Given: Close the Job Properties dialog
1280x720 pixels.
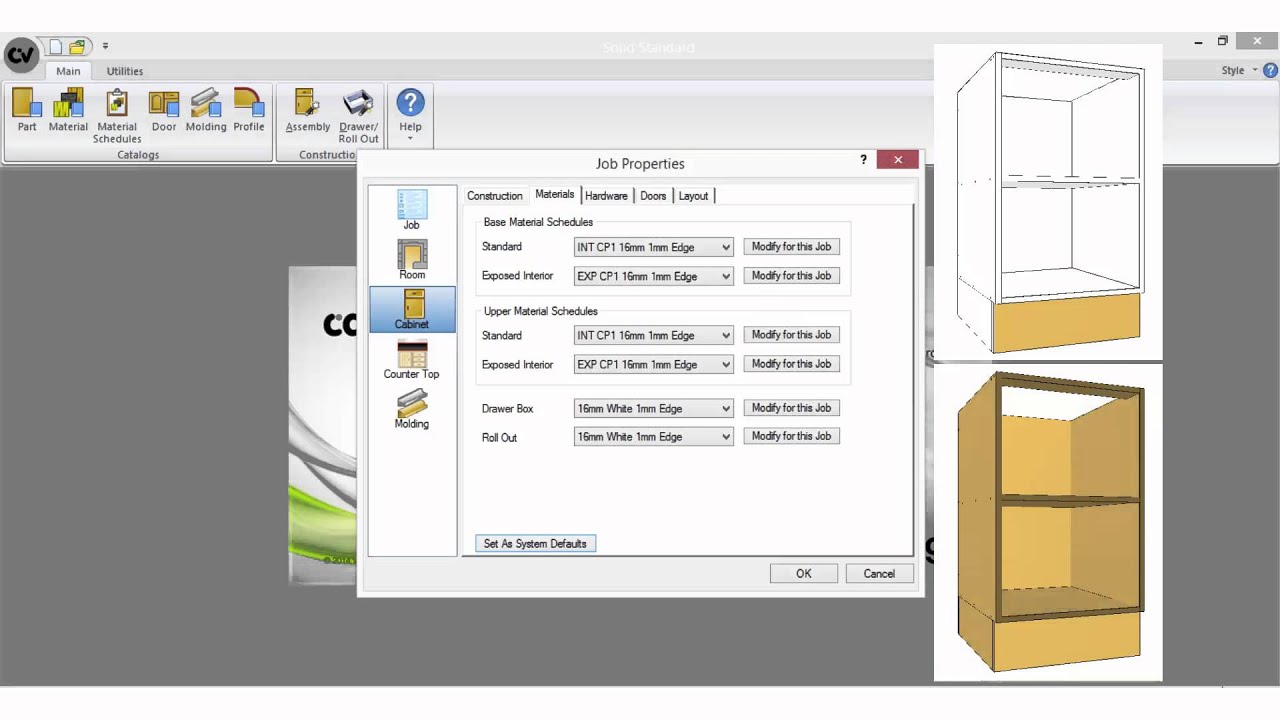Looking at the screenshot, I should tap(898, 160).
